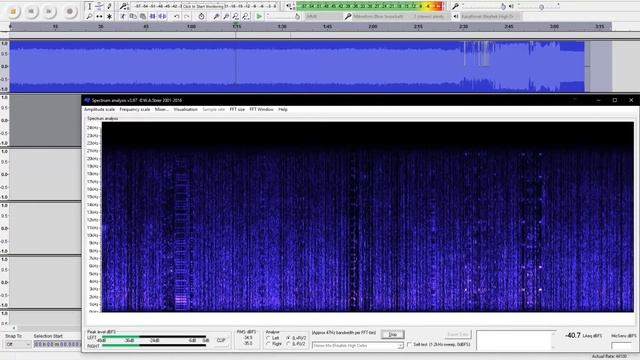
Task: Click the Export Data button
Action: coord(458,334)
